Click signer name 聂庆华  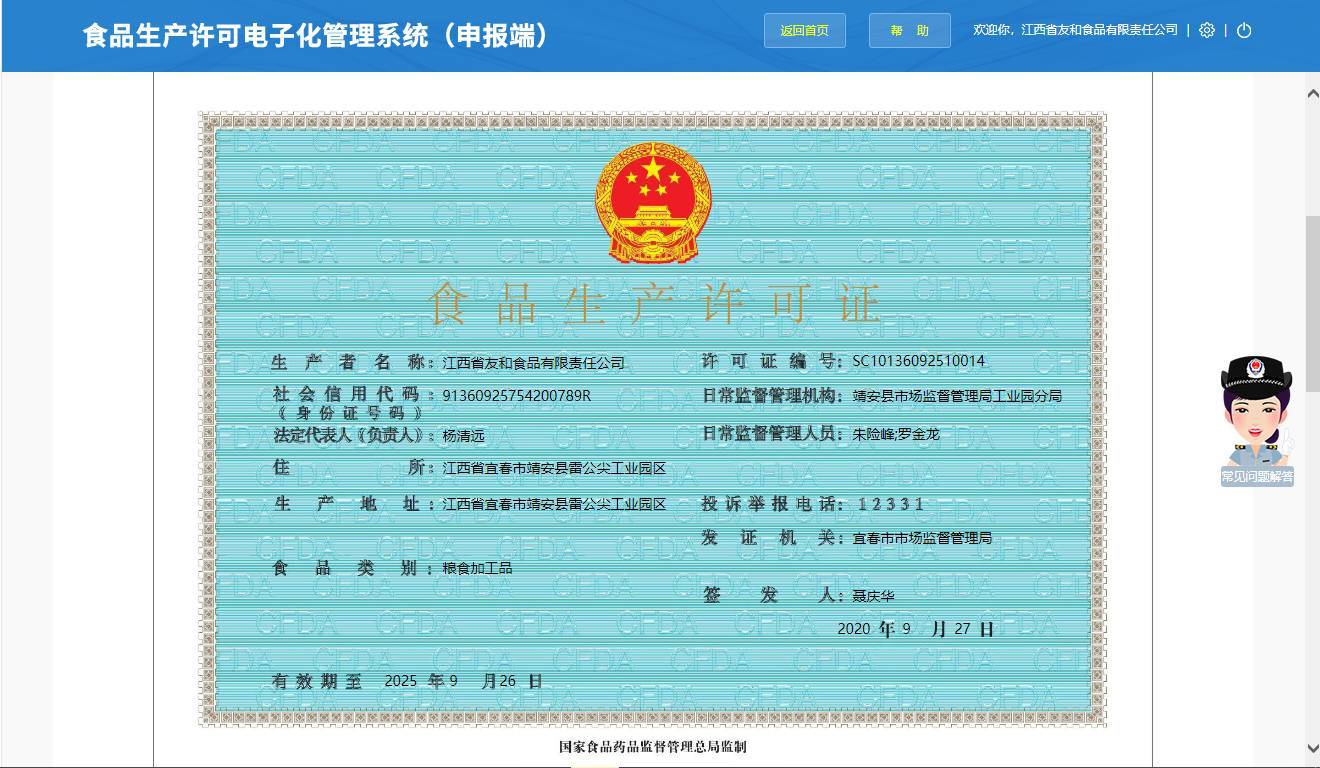pyautogui.click(x=873, y=596)
